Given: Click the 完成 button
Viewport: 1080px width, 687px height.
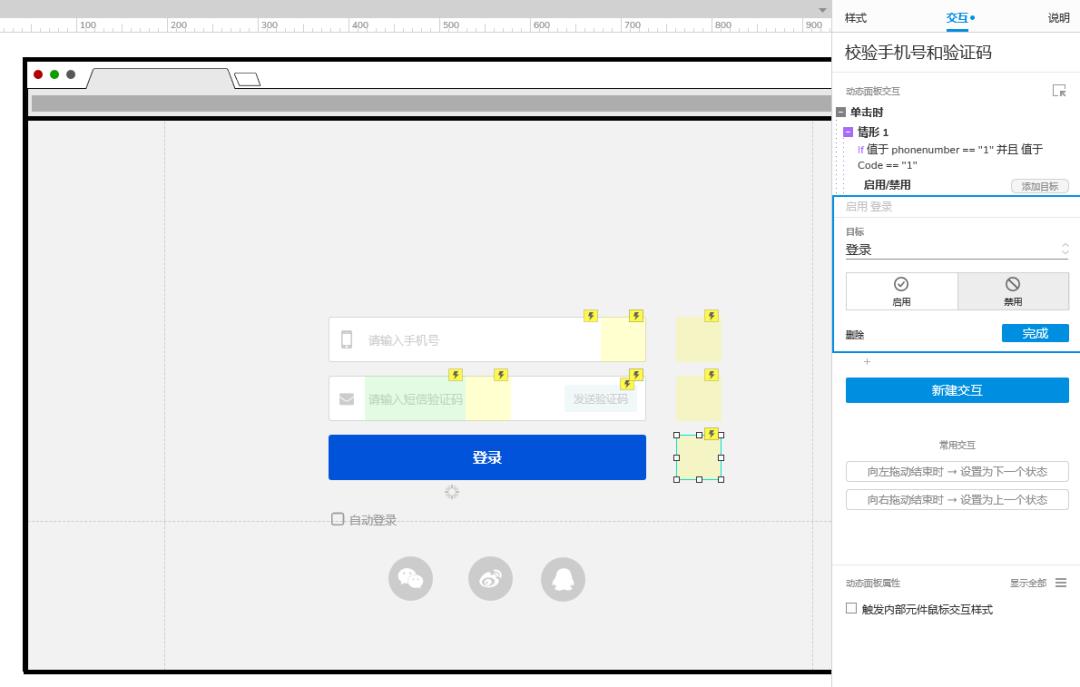Looking at the screenshot, I should [x=1035, y=334].
